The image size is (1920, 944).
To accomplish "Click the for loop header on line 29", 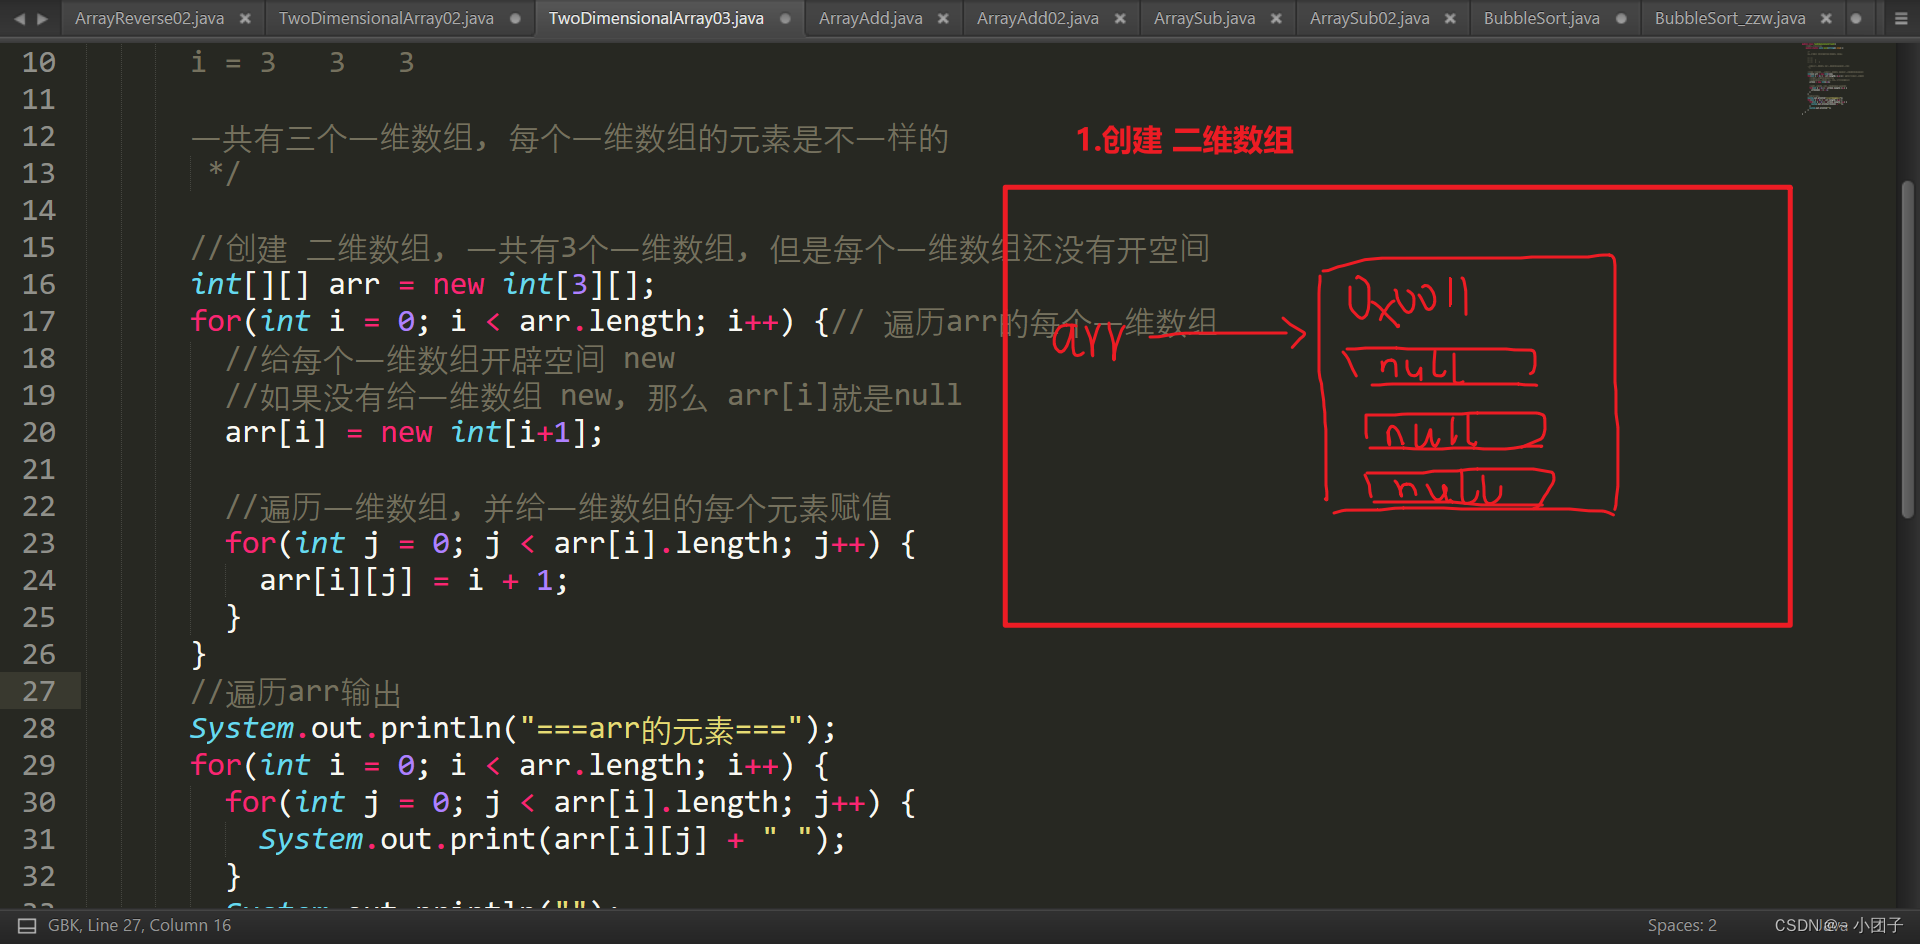I will pyautogui.click(x=510, y=766).
